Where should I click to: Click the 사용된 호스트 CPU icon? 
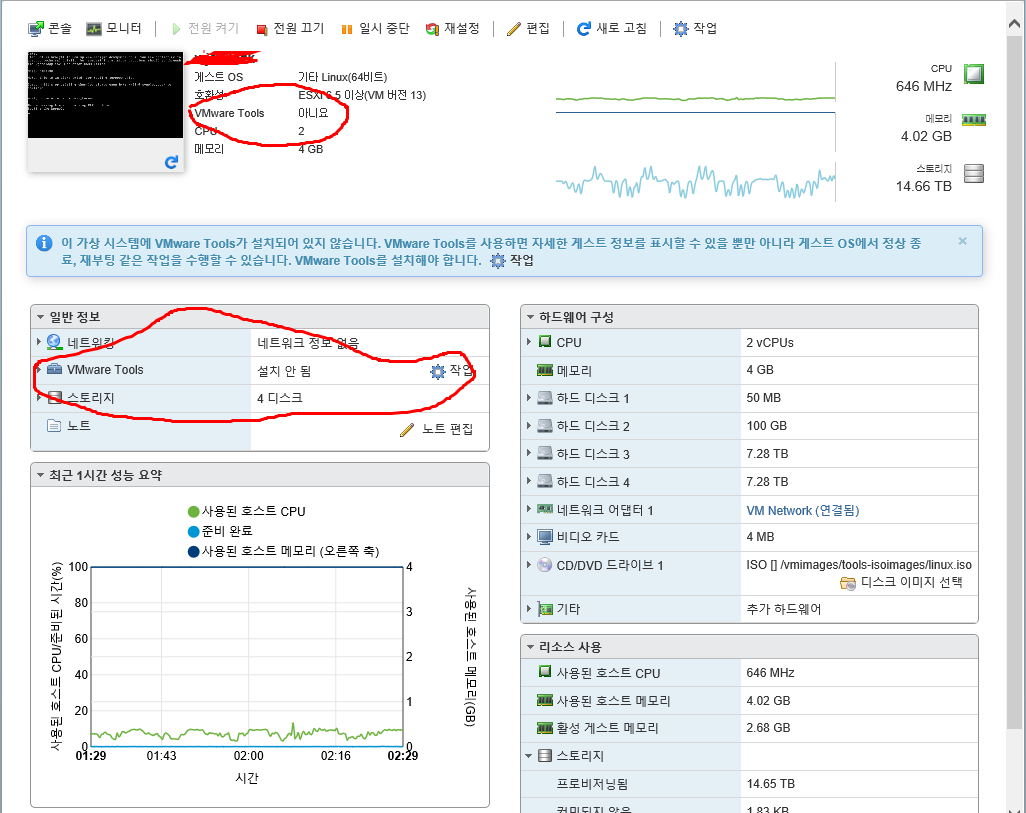coord(545,672)
